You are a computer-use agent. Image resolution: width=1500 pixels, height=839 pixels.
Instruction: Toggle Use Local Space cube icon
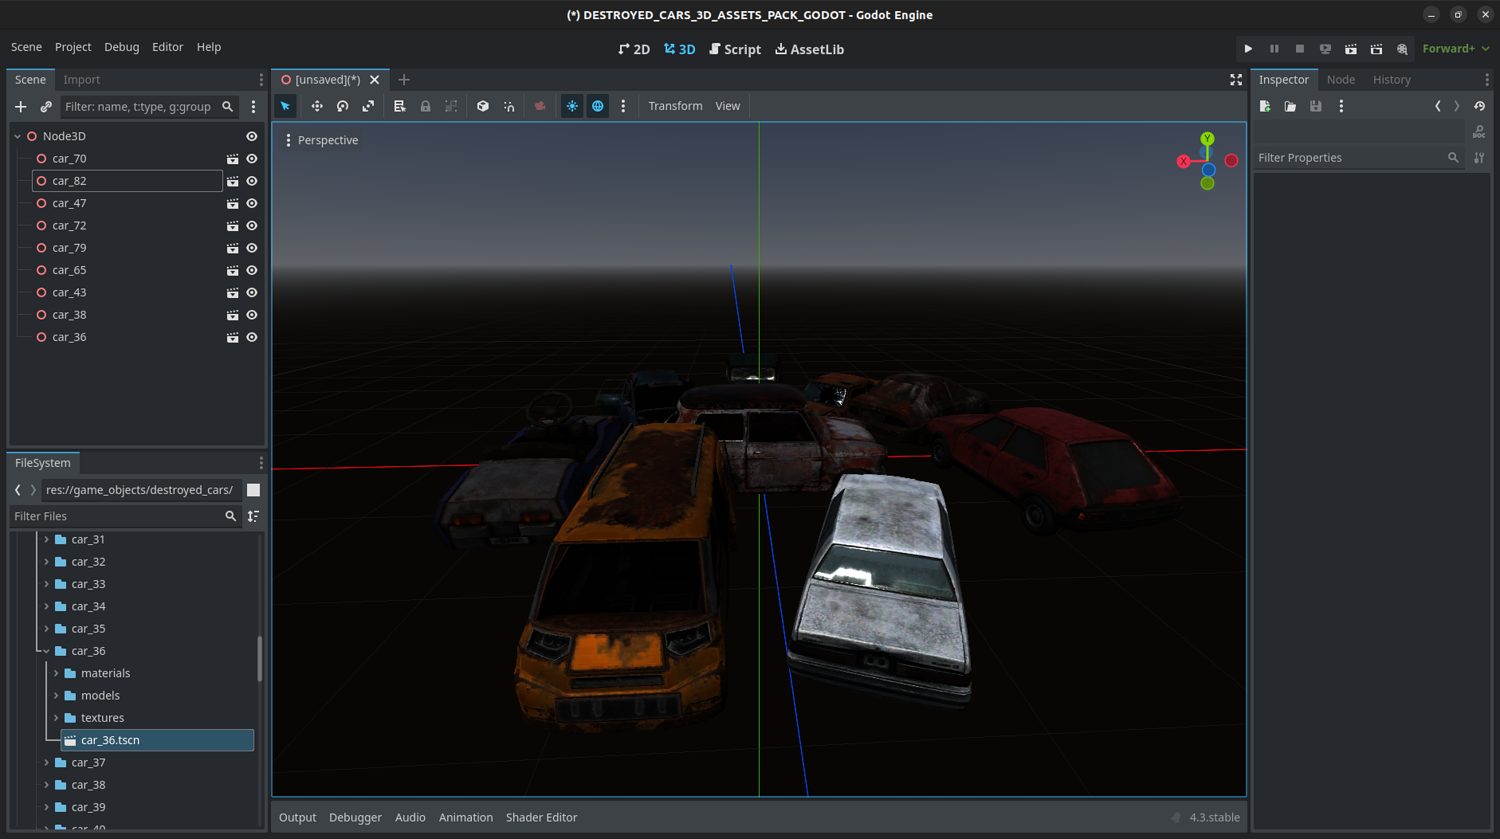point(483,106)
